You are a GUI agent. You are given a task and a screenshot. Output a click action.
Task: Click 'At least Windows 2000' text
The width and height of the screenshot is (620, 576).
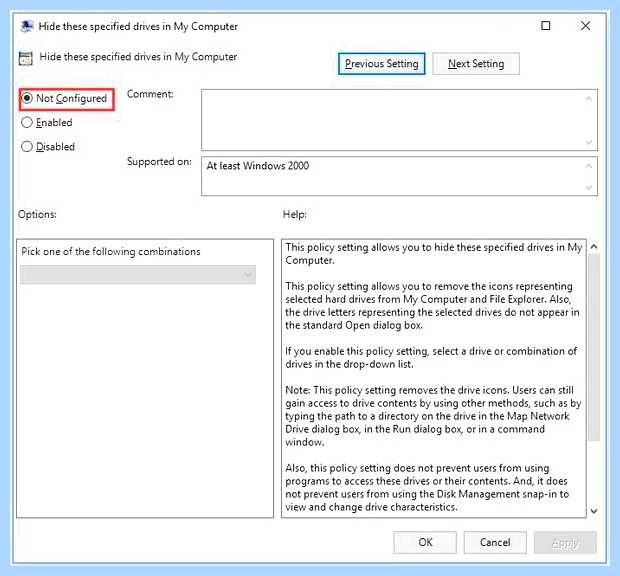(x=257, y=166)
